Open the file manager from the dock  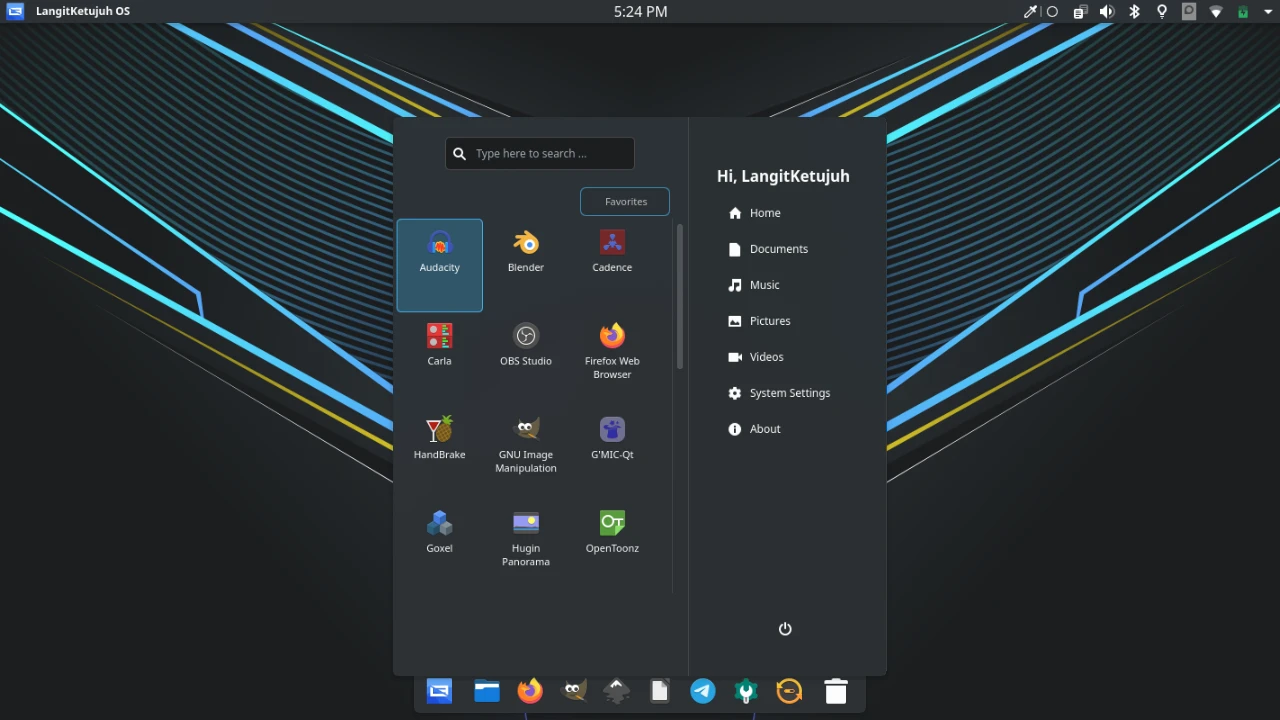pos(487,691)
